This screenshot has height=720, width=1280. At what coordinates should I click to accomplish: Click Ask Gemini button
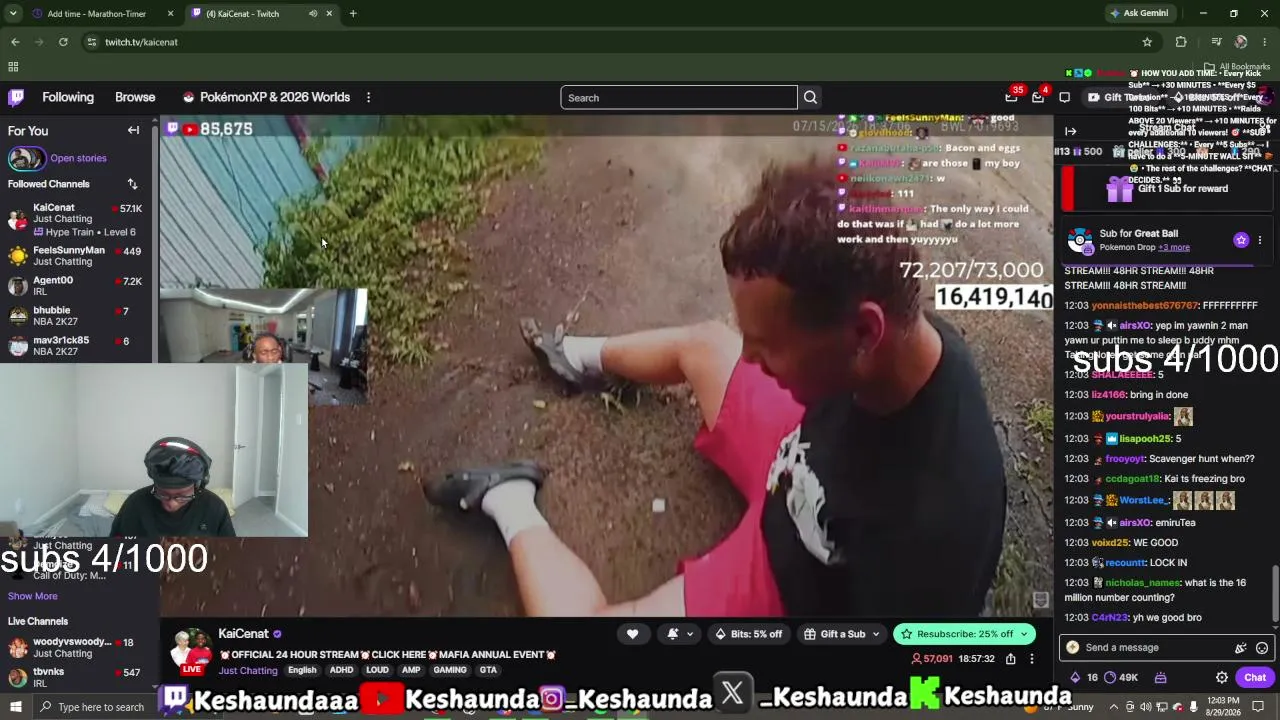coord(1139,14)
